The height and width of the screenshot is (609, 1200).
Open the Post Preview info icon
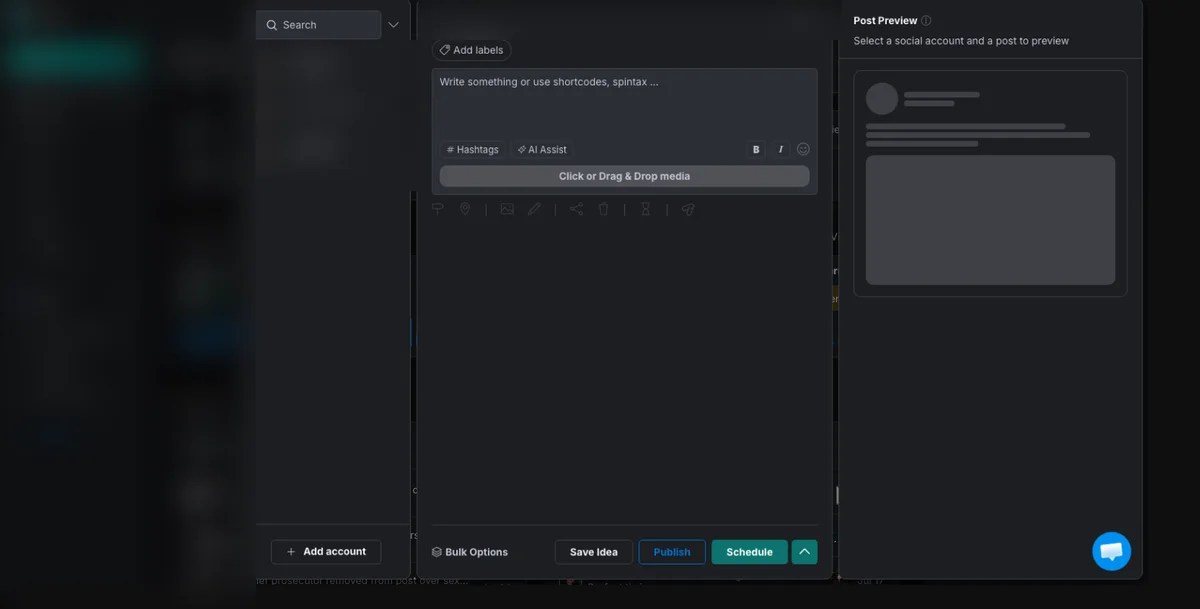pos(926,21)
